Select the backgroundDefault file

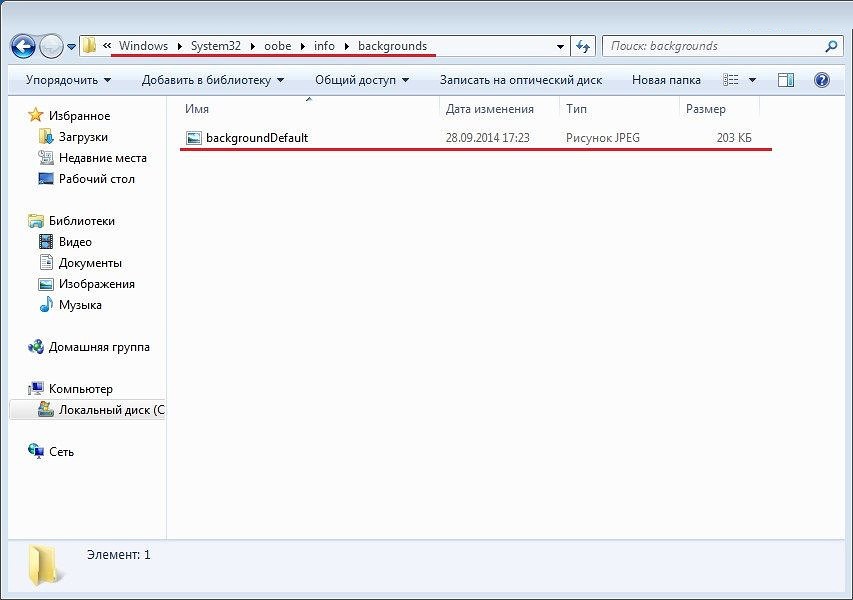(x=257, y=138)
